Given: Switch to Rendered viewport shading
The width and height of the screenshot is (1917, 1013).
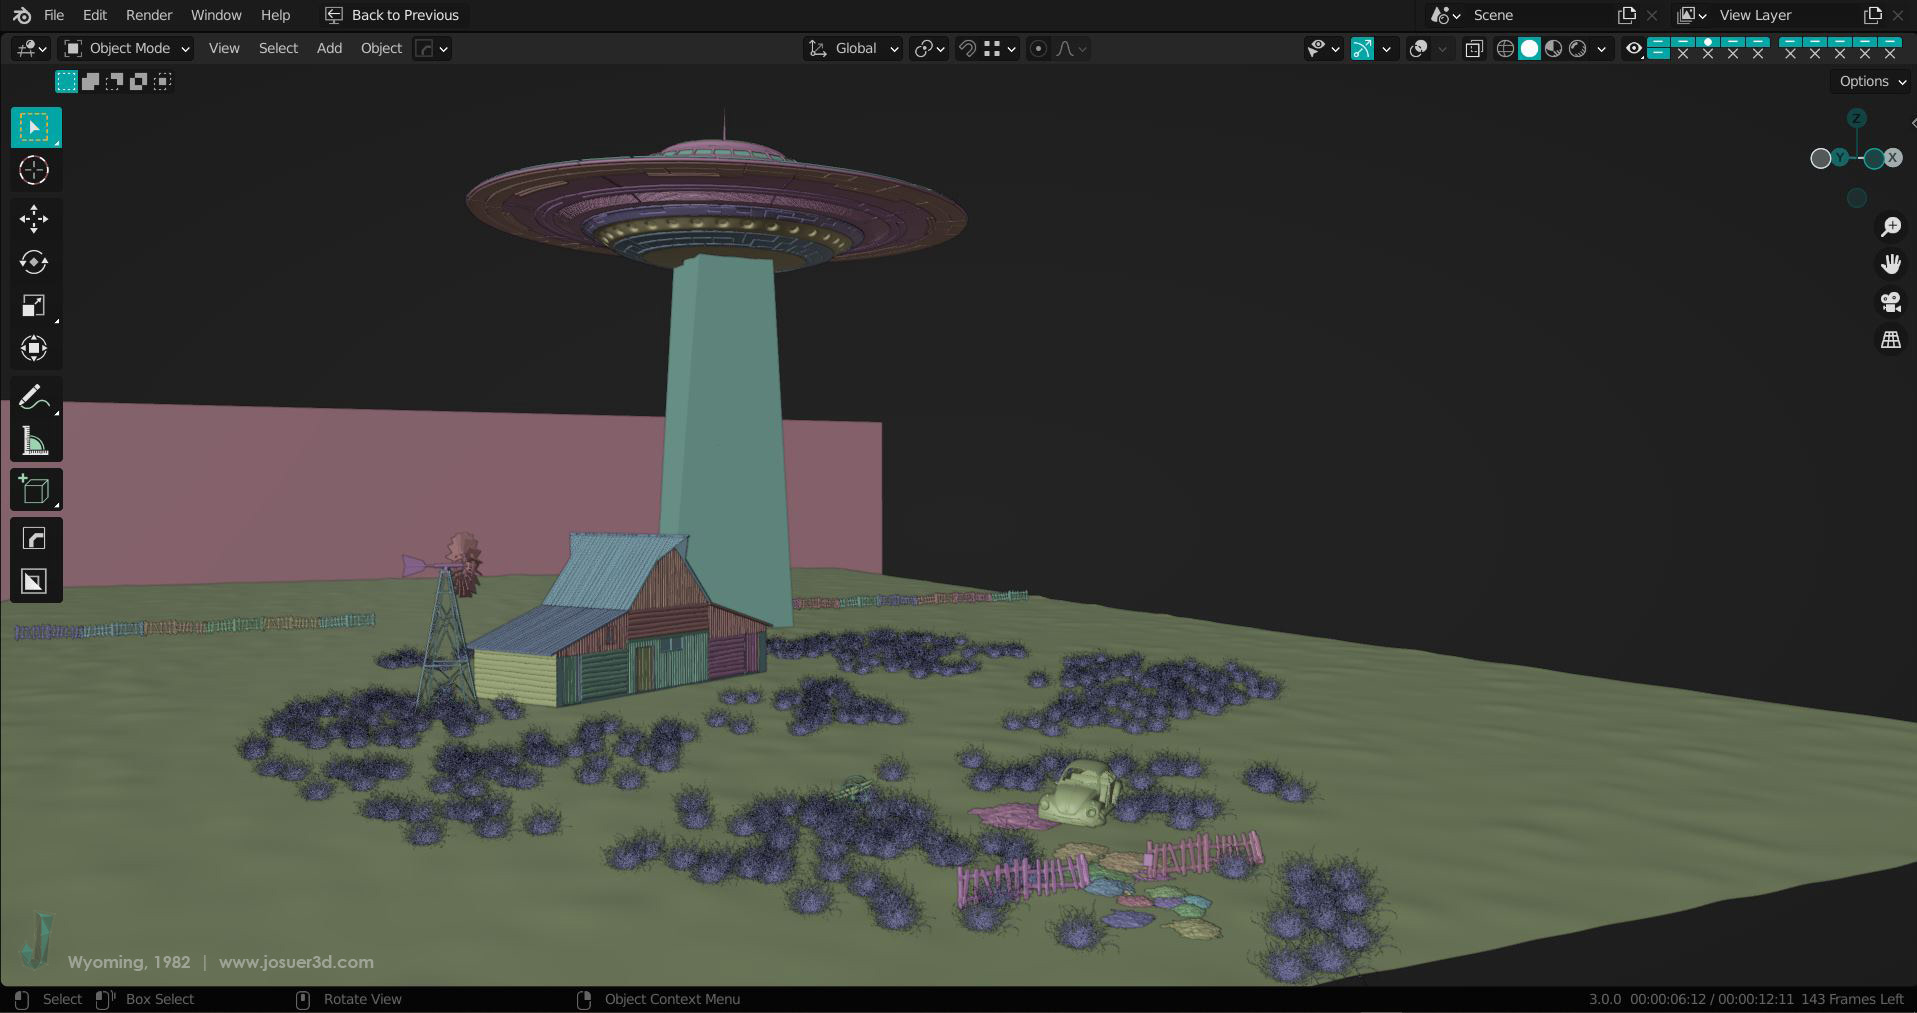Looking at the screenshot, I should 1577,48.
